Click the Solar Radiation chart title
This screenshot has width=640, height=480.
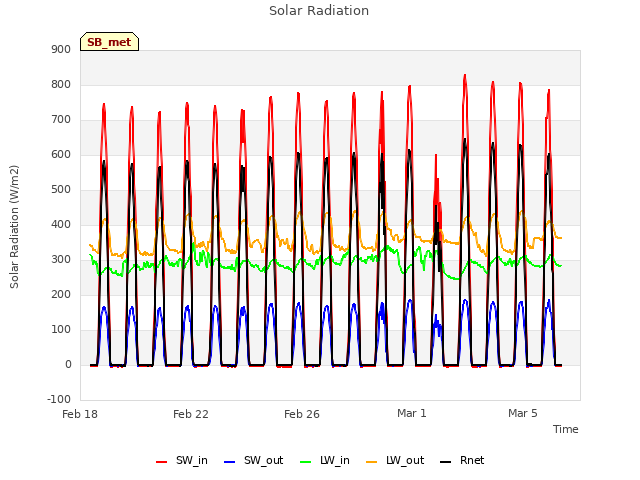pos(319,11)
